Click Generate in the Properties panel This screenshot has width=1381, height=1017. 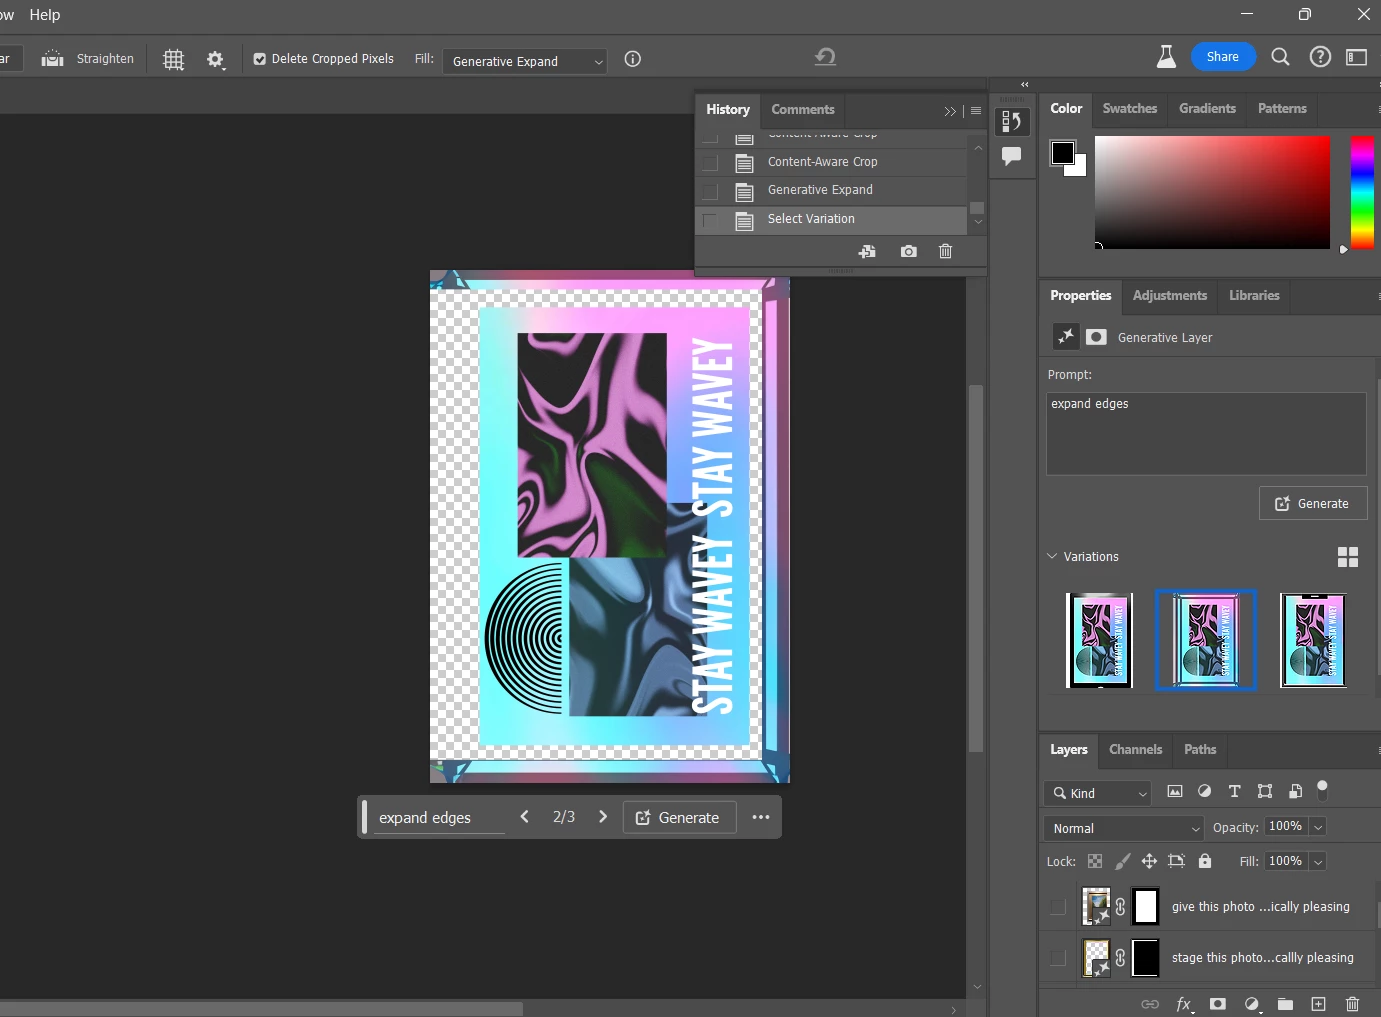1313,504
